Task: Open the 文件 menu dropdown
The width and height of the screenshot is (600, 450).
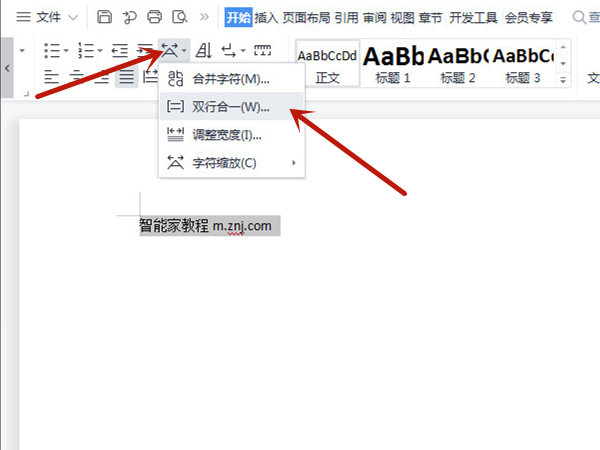Action: [42, 17]
